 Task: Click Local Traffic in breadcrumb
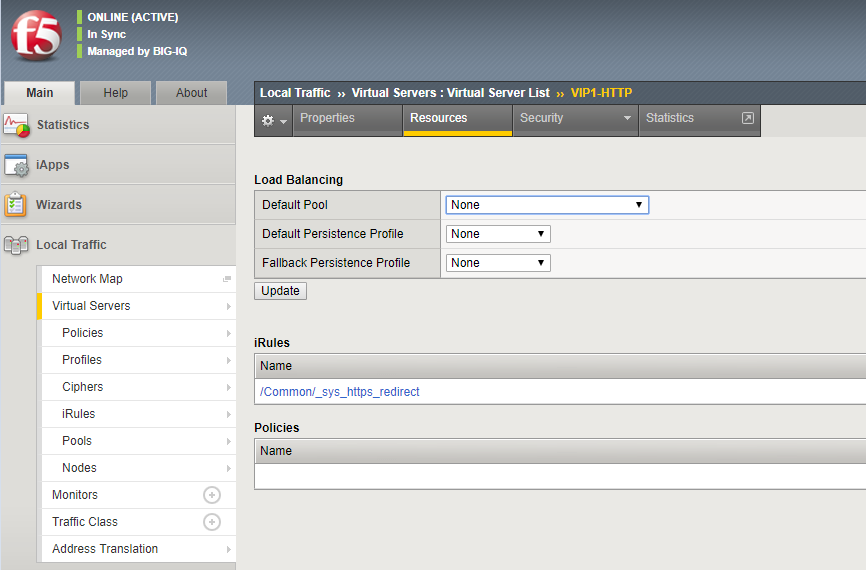click(x=295, y=93)
